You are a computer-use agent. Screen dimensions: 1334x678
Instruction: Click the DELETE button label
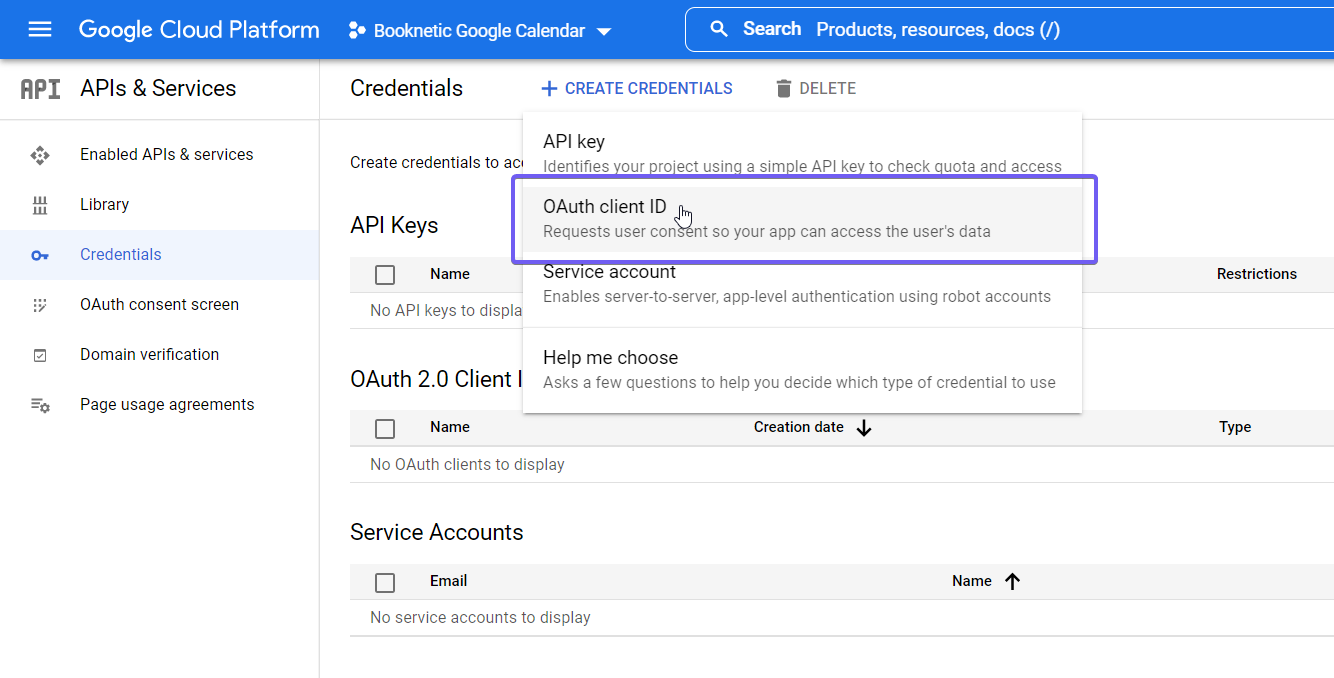(x=828, y=88)
